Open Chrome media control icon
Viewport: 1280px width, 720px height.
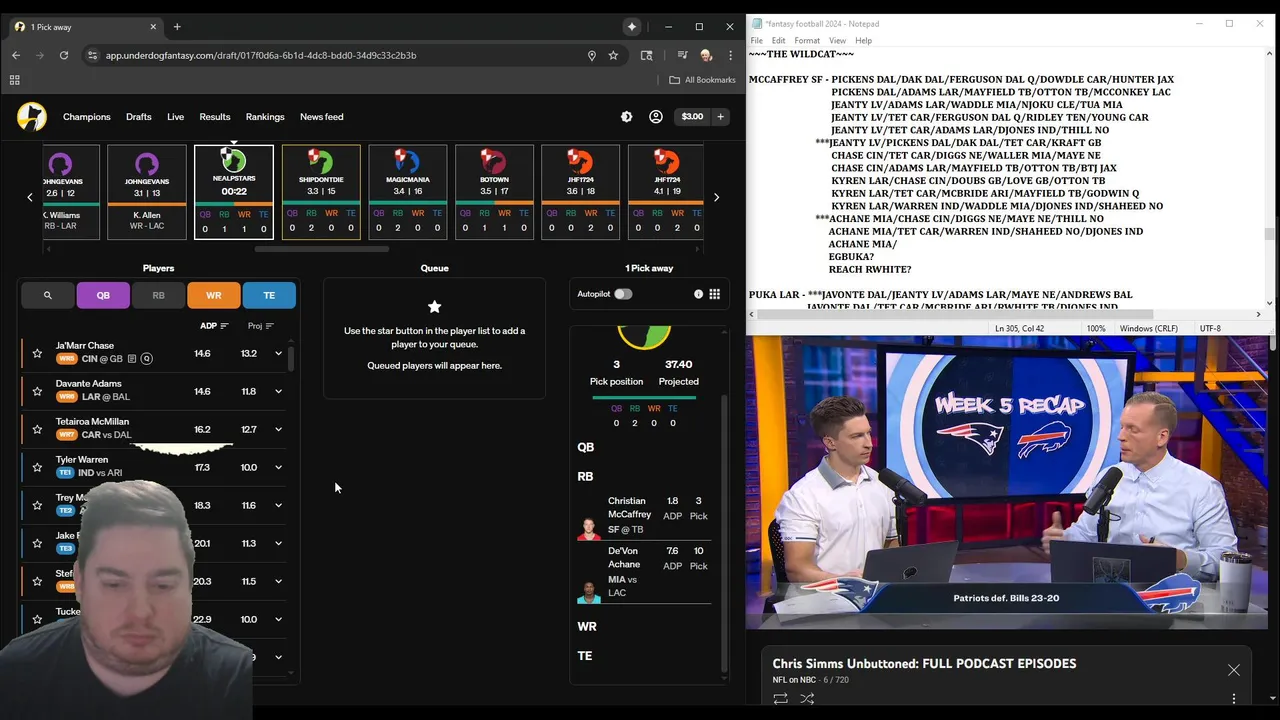click(x=682, y=55)
